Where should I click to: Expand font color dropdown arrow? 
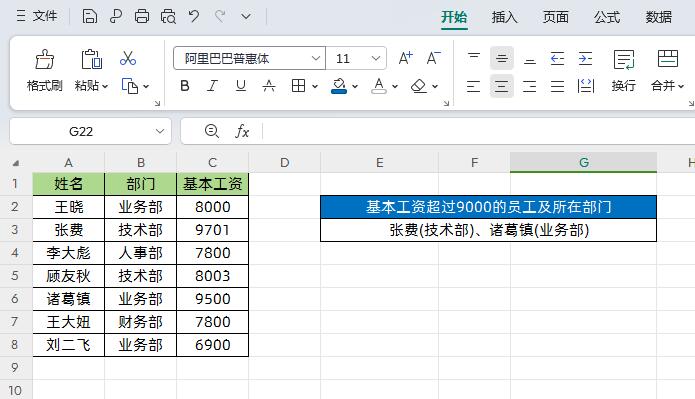pos(395,86)
